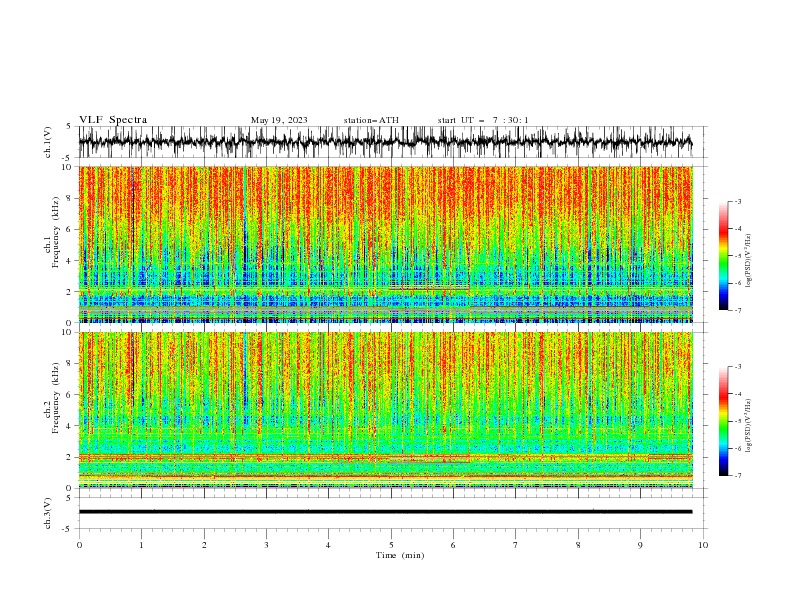Select the date text "May 19, 2023"
This screenshot has height=612, width=792.
click(x=279, y=120)
